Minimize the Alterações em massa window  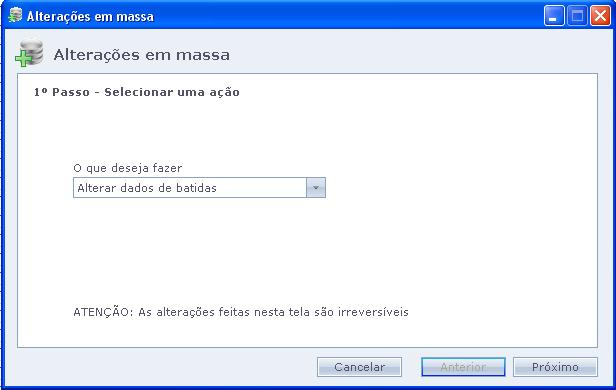click(x=554, y=16)
